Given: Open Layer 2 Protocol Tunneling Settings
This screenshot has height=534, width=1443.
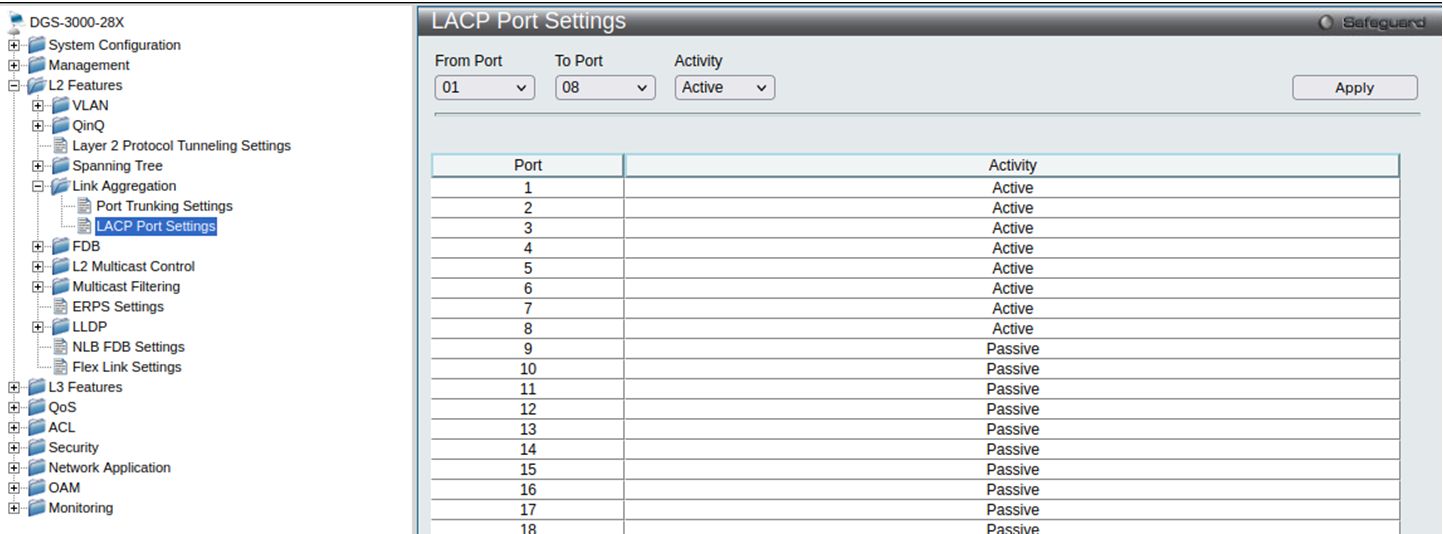Looking at the screenshot, I should [x=181, y=146].
